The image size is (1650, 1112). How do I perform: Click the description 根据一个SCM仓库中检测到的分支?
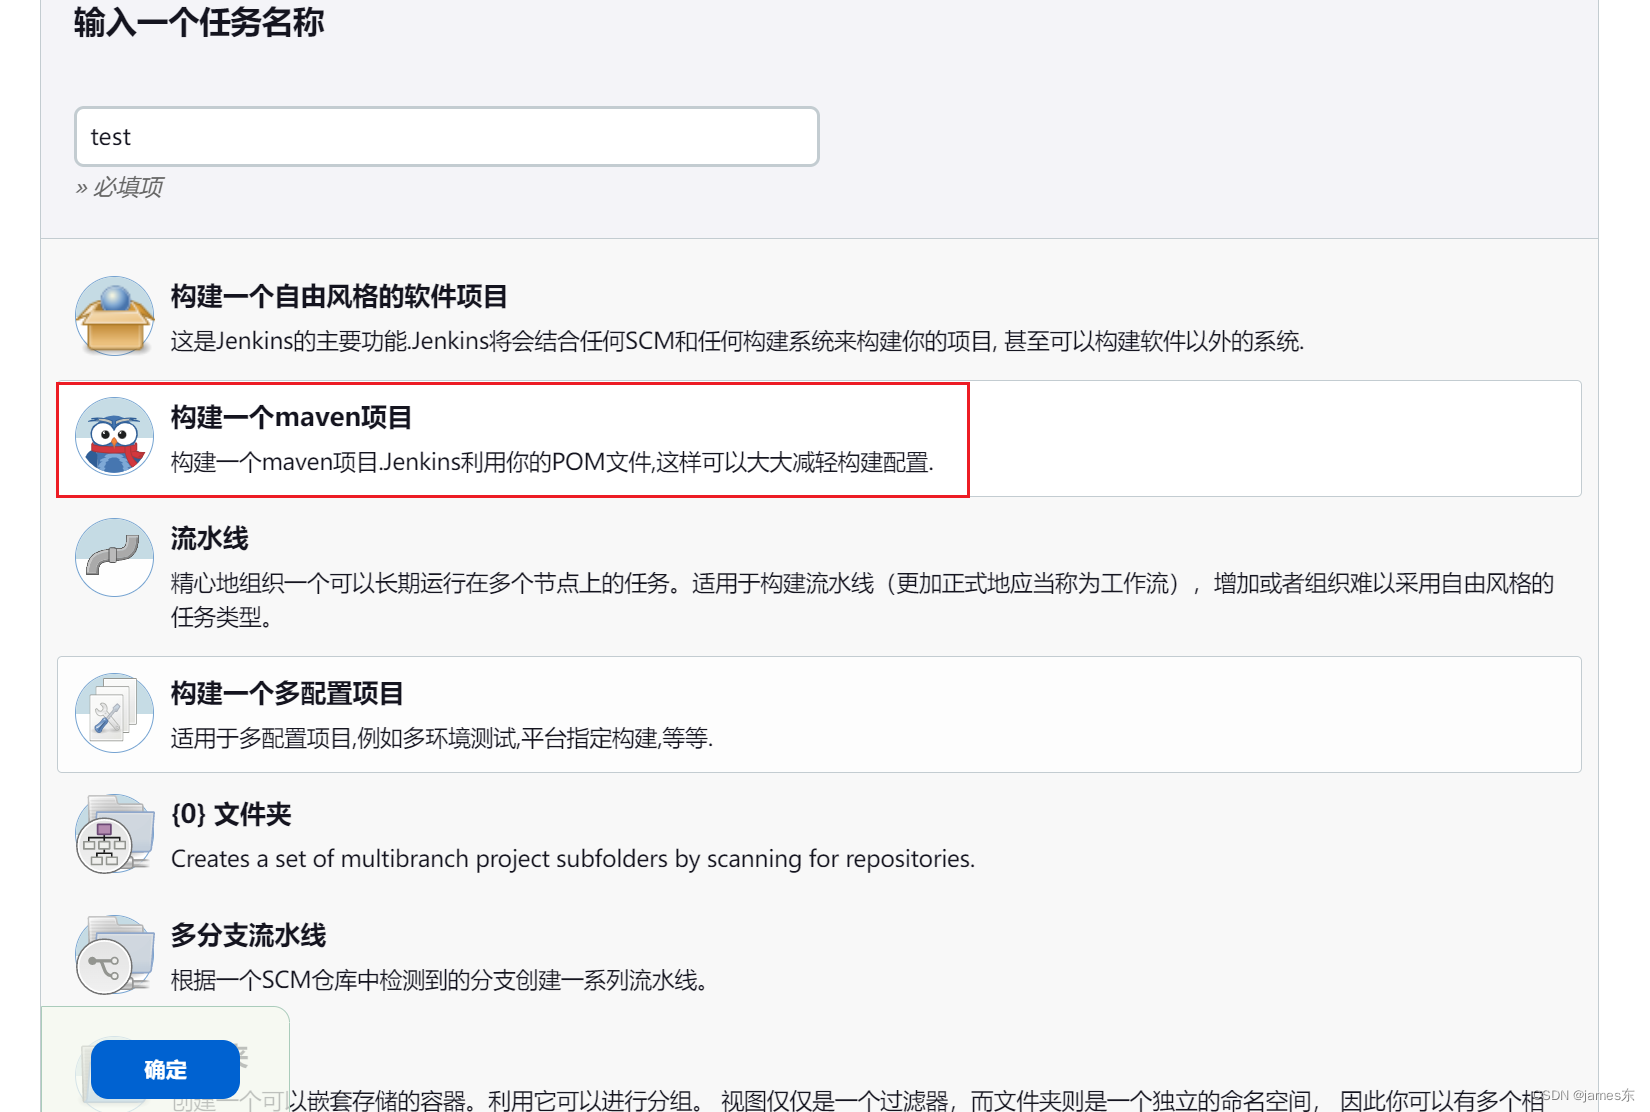(440, 980)
